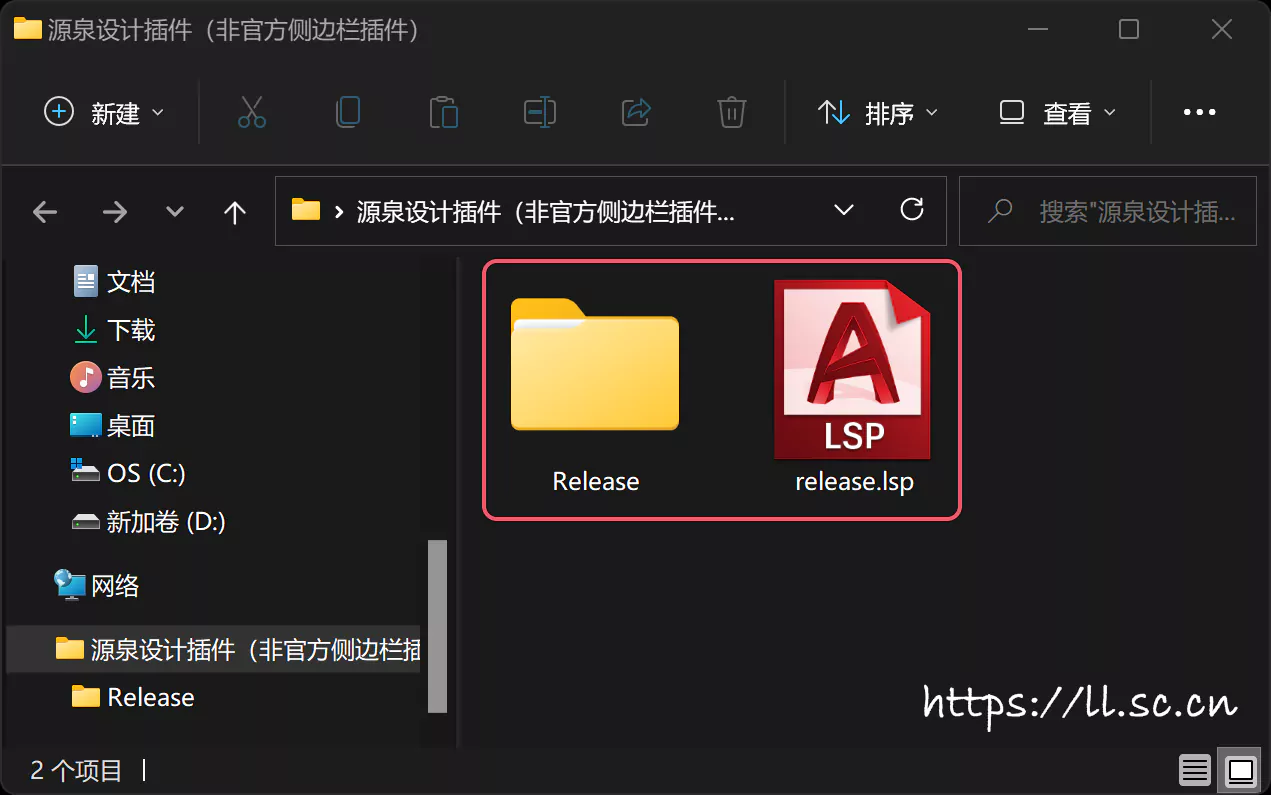
Task: Click the navigation pane scrollbar
Action: 437,626
